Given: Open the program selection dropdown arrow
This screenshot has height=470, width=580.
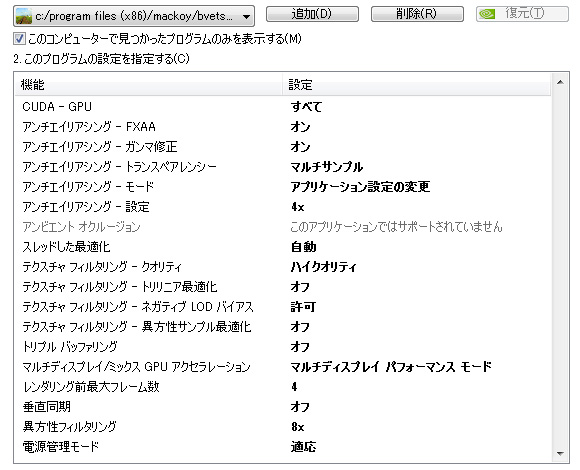Looking at the screenshot, I should [x=246, y=16].
